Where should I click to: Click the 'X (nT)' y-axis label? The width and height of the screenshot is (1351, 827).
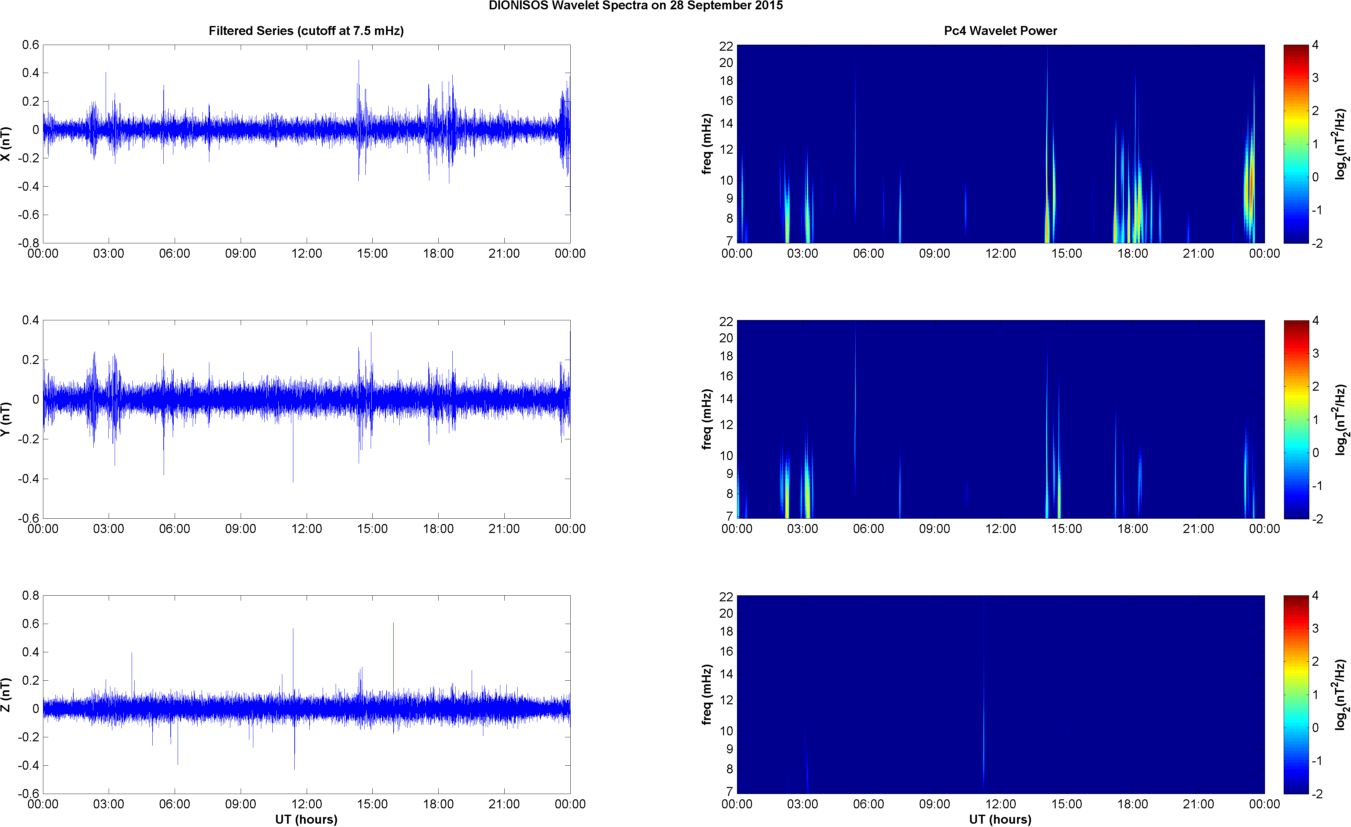pyautogui.click(x=7, y=143)
